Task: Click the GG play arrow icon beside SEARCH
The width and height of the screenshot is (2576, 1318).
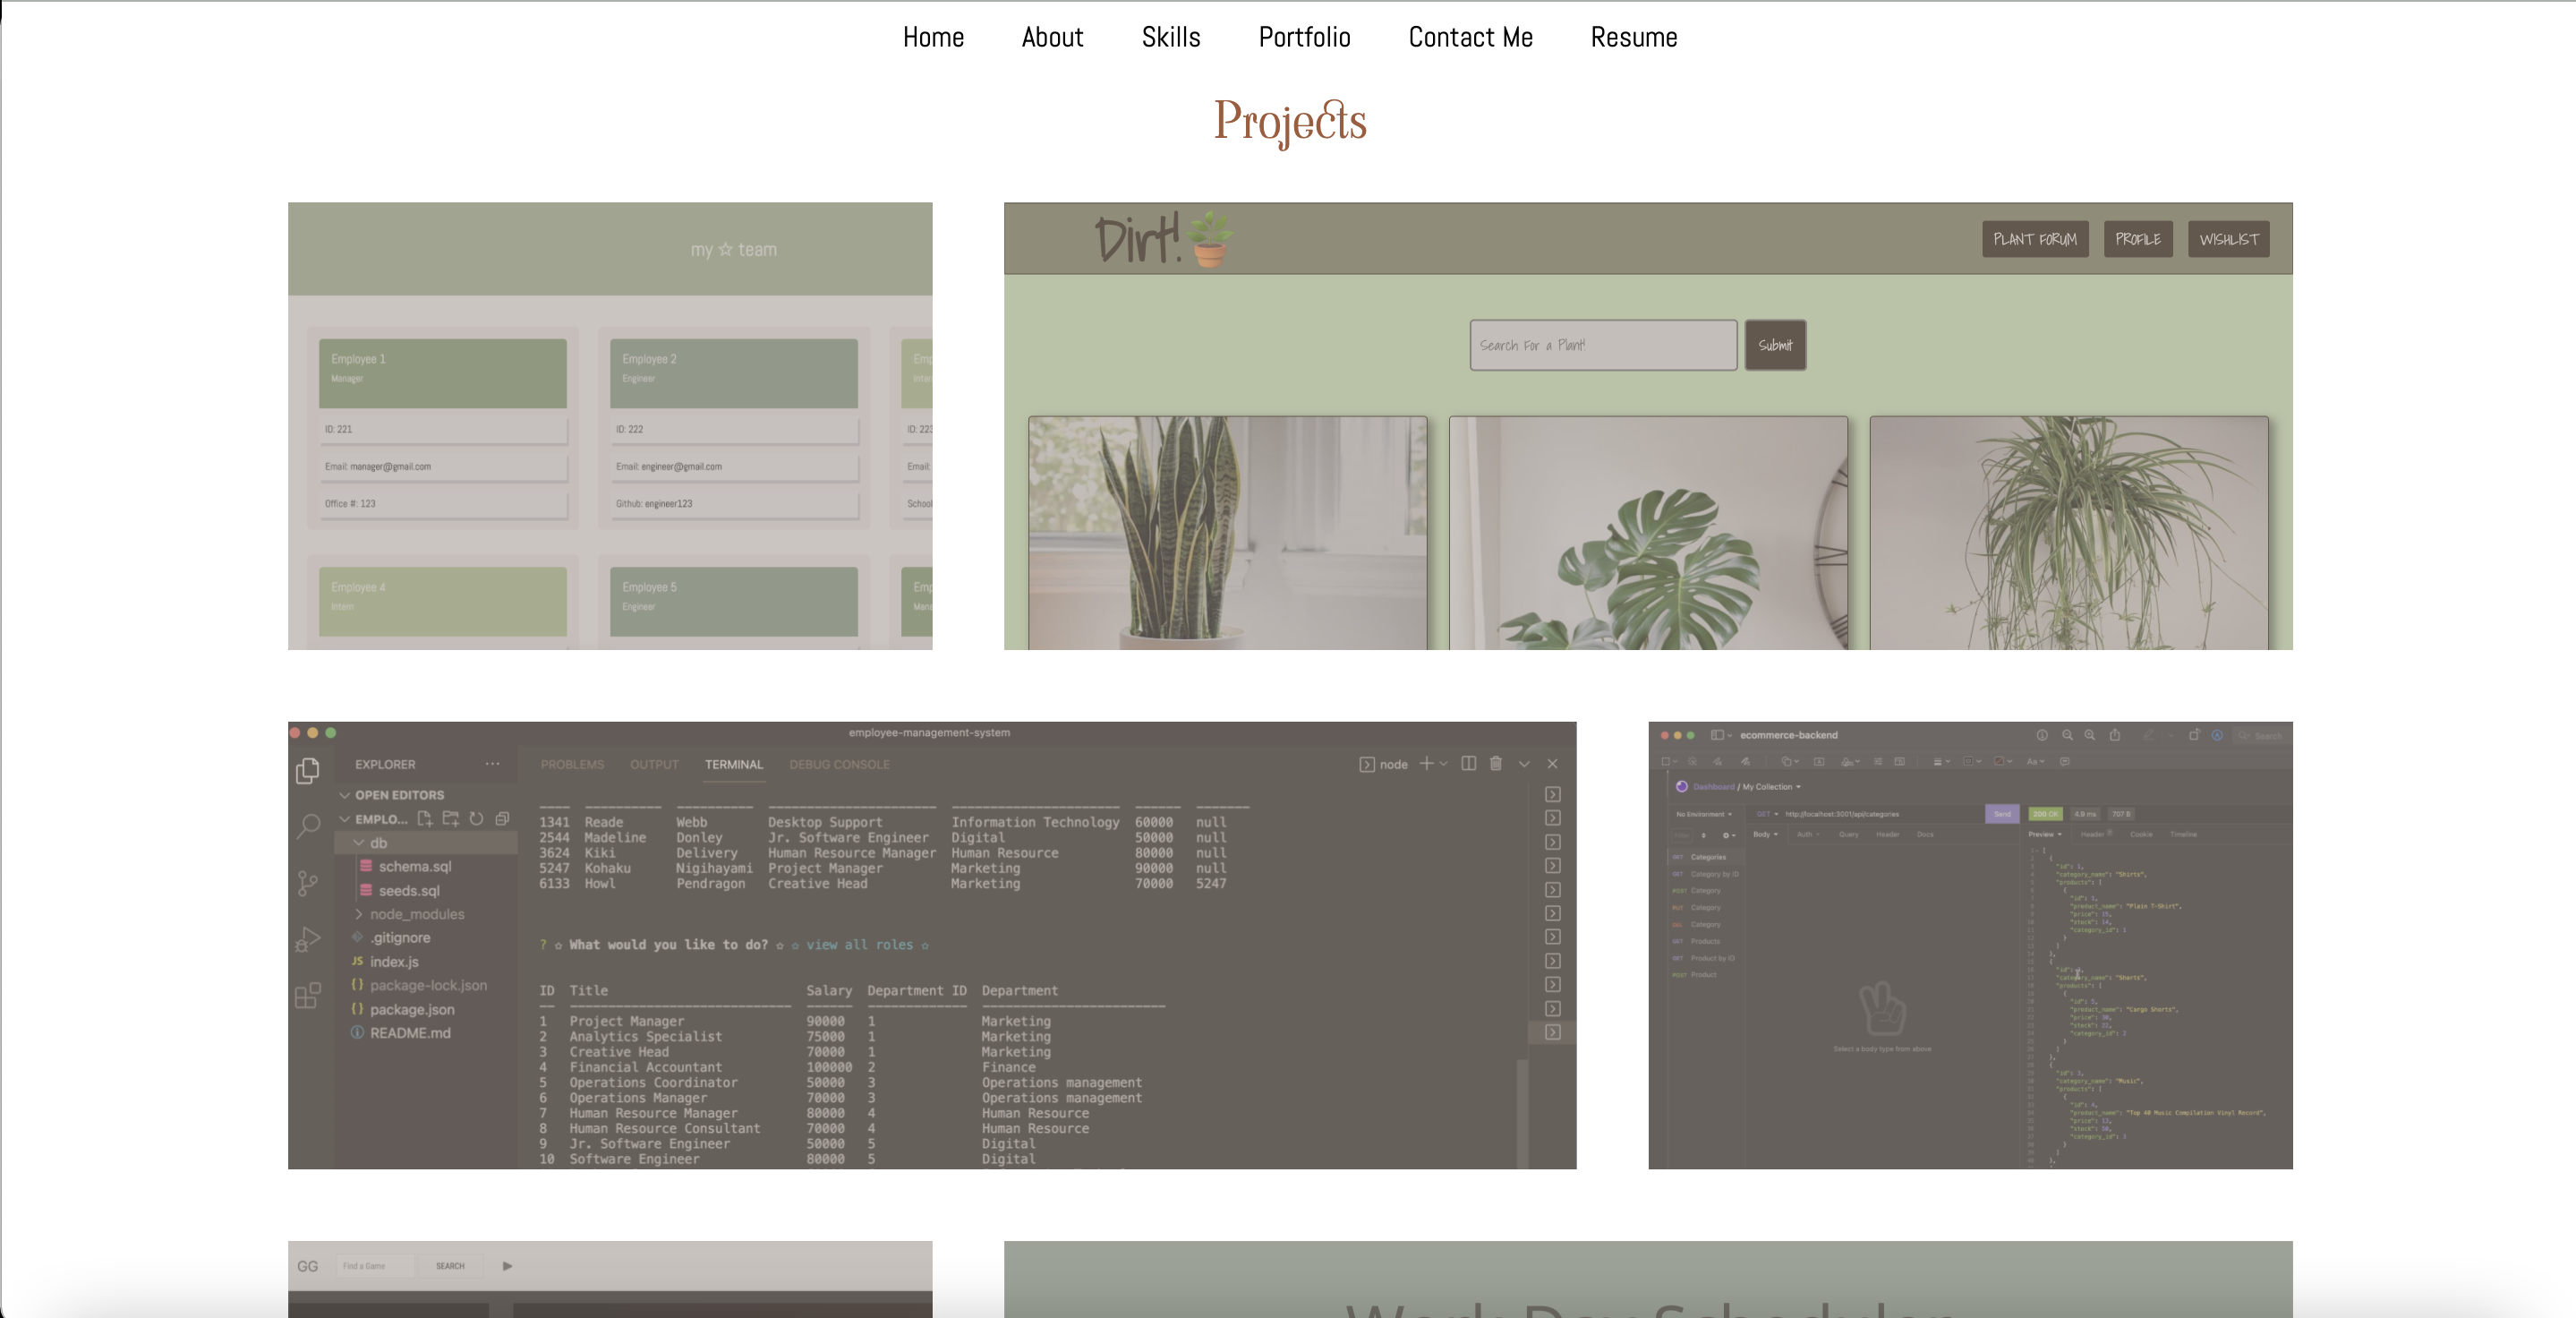Action: (x=507, y=1266)
